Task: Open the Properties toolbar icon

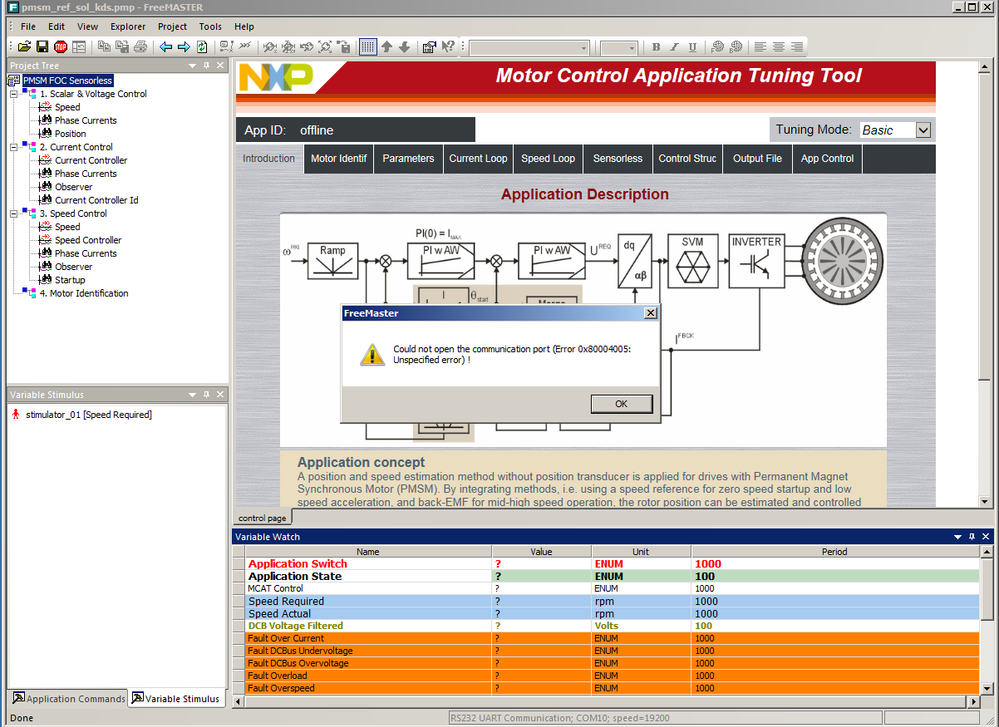Action: point(429,47)
